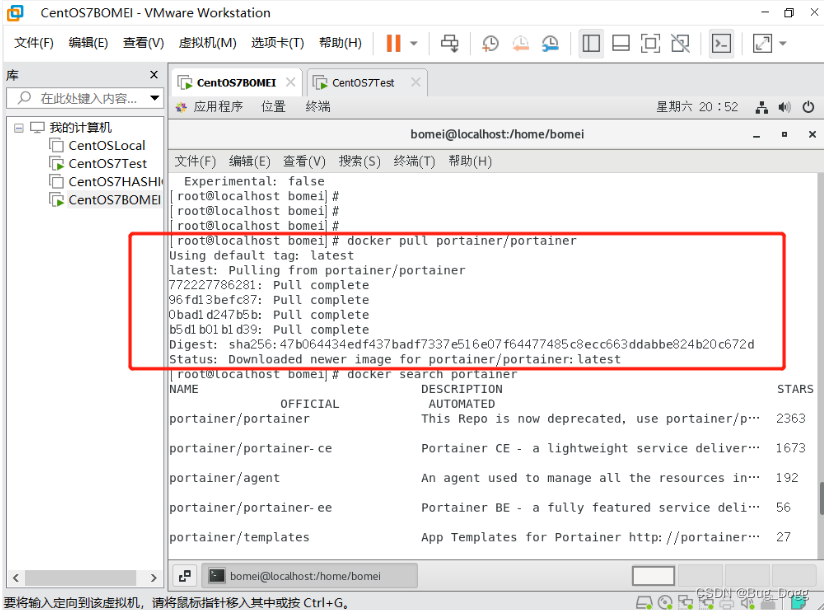Open the snapshot manager icon
This screenshot has height=610, width=824.
click(x=550, y=43)
